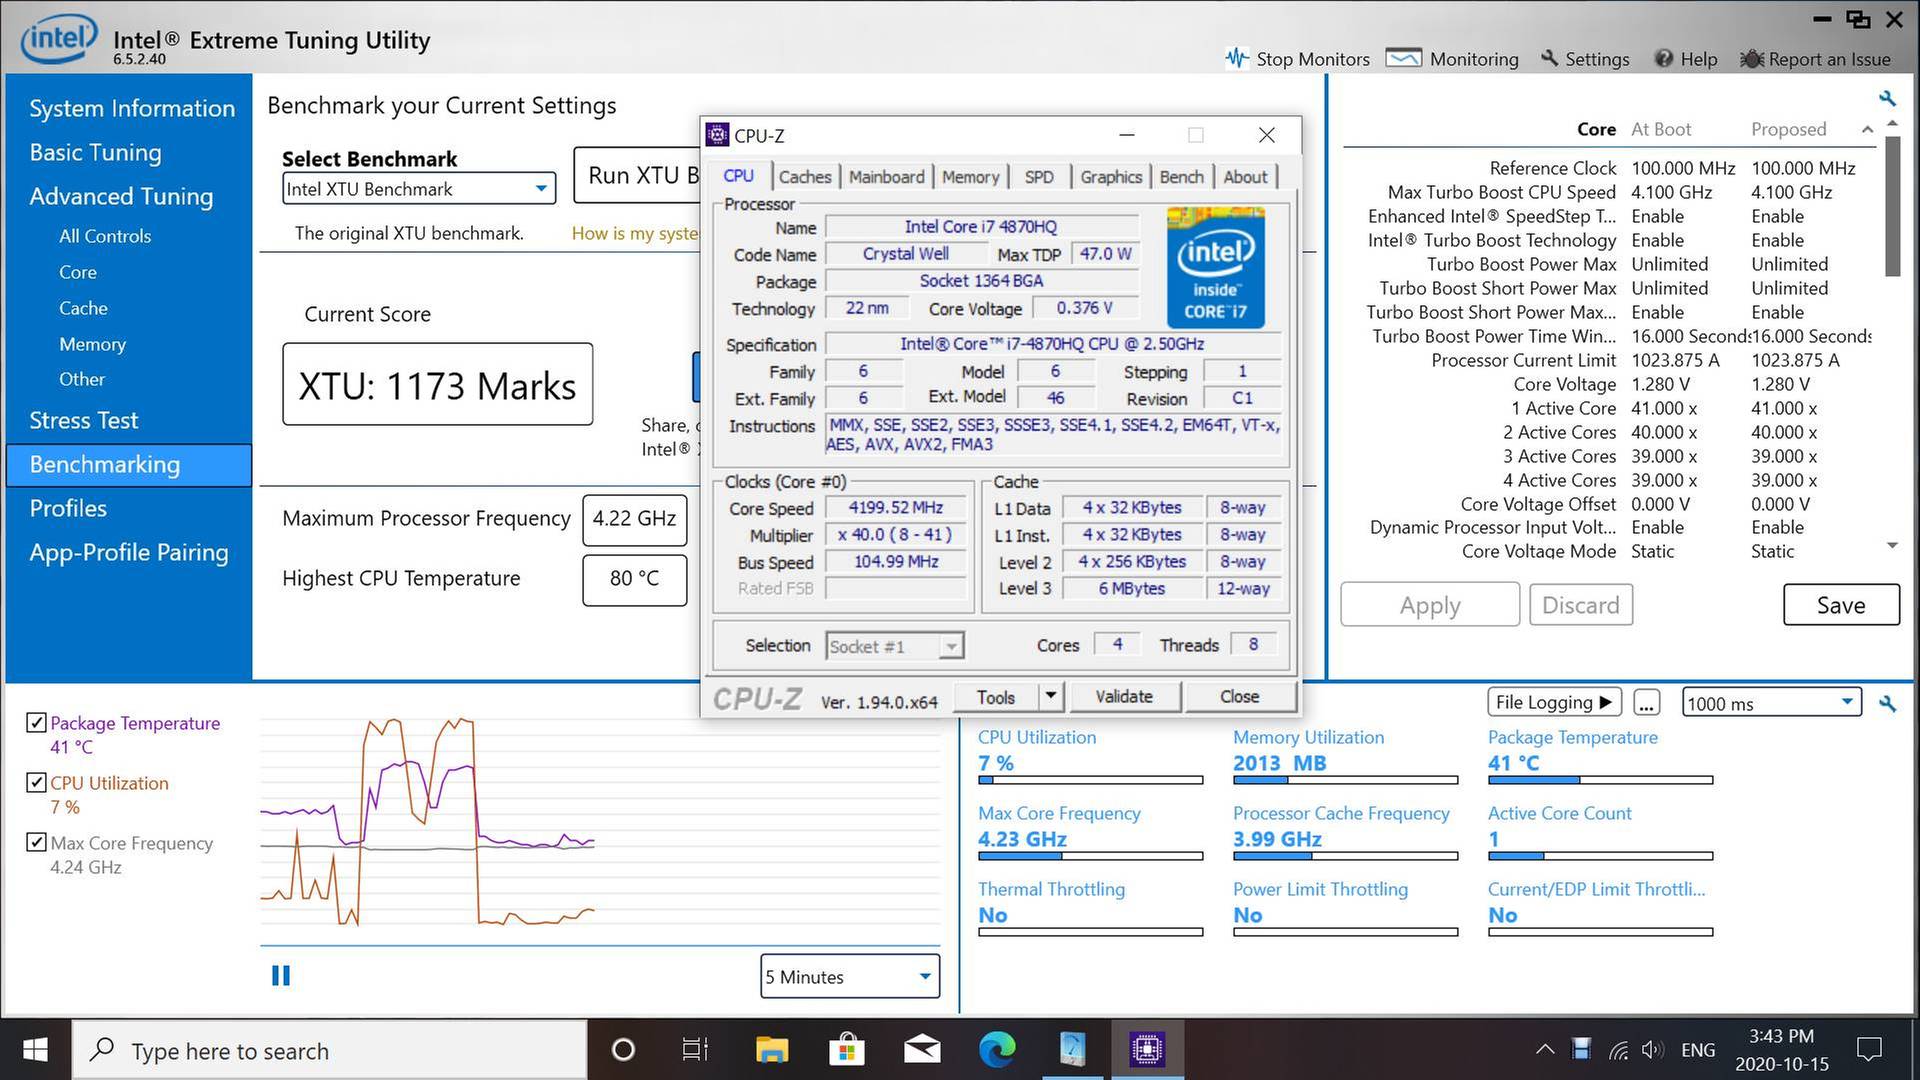Click the Apply button
The width and height of the screenshot is (1920, 1080).
tap(1430, 605)
